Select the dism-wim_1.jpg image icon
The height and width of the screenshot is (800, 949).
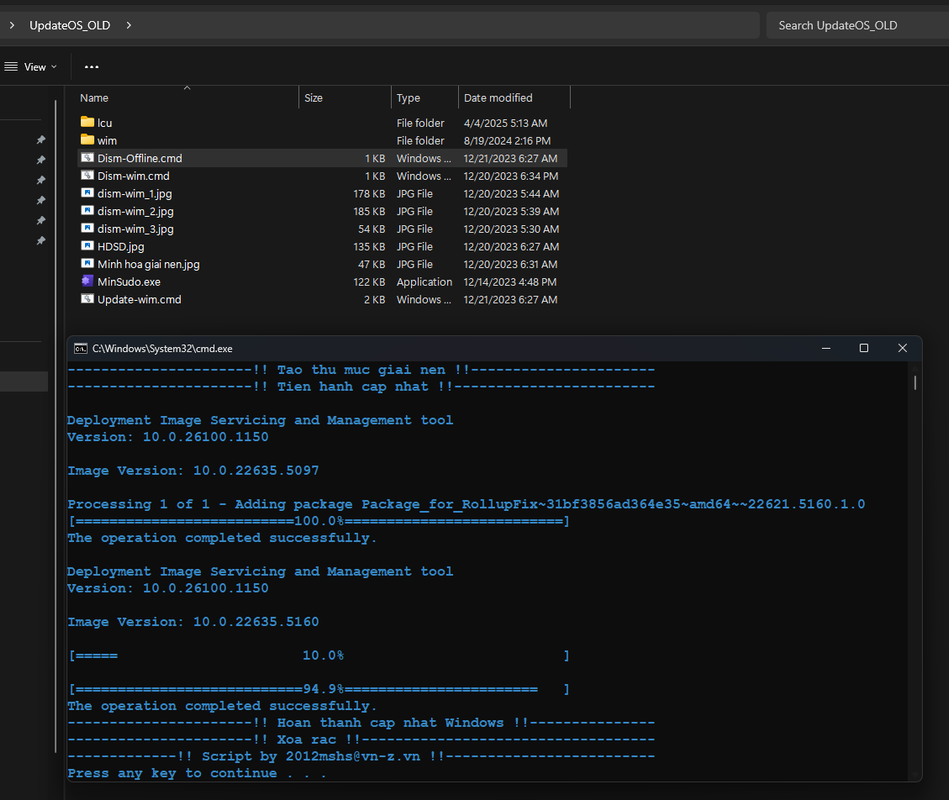point(87,193)
